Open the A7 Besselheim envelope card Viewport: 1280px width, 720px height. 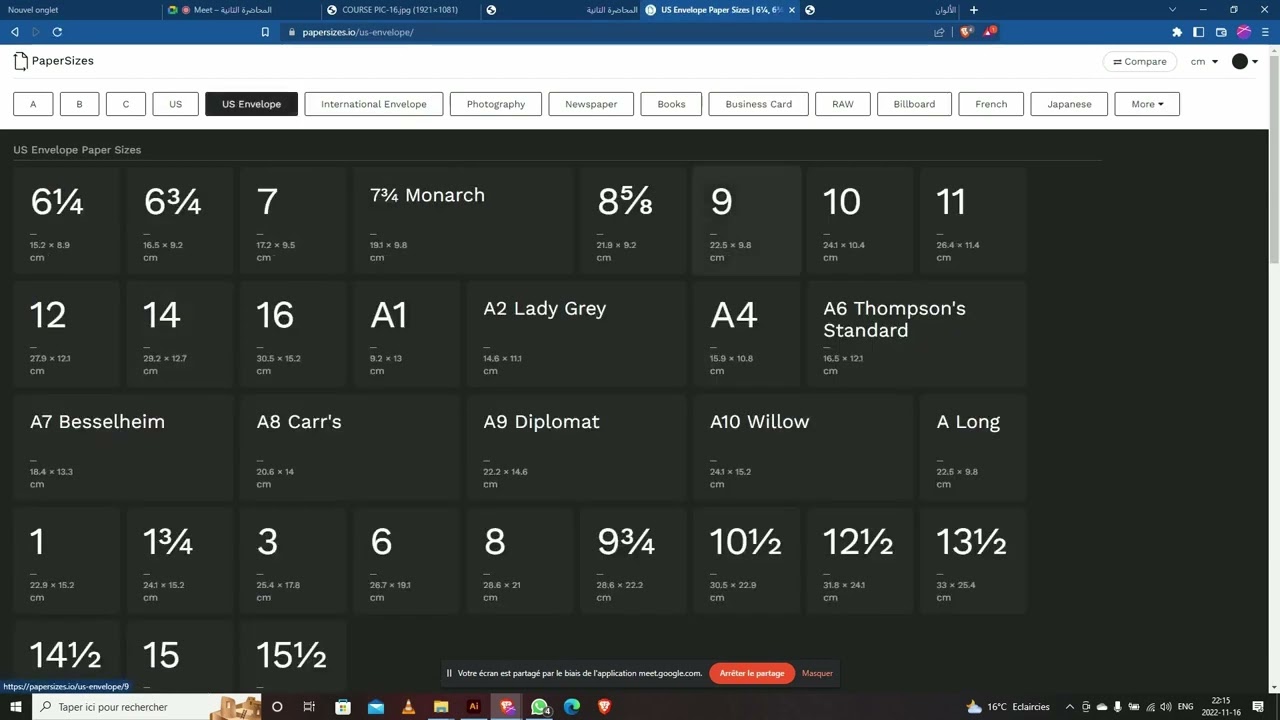coord(123,446)
